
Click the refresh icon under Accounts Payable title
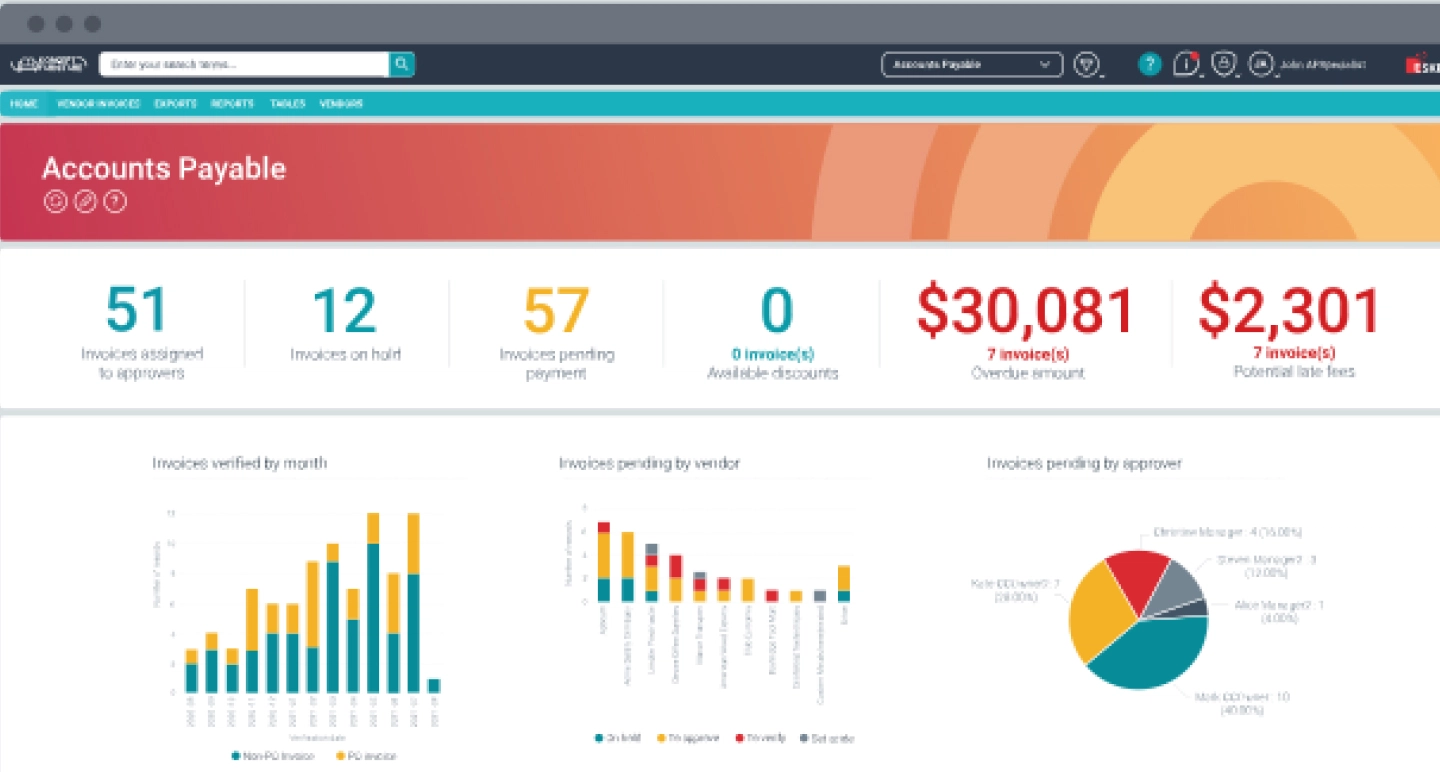[x=55, y=202]
